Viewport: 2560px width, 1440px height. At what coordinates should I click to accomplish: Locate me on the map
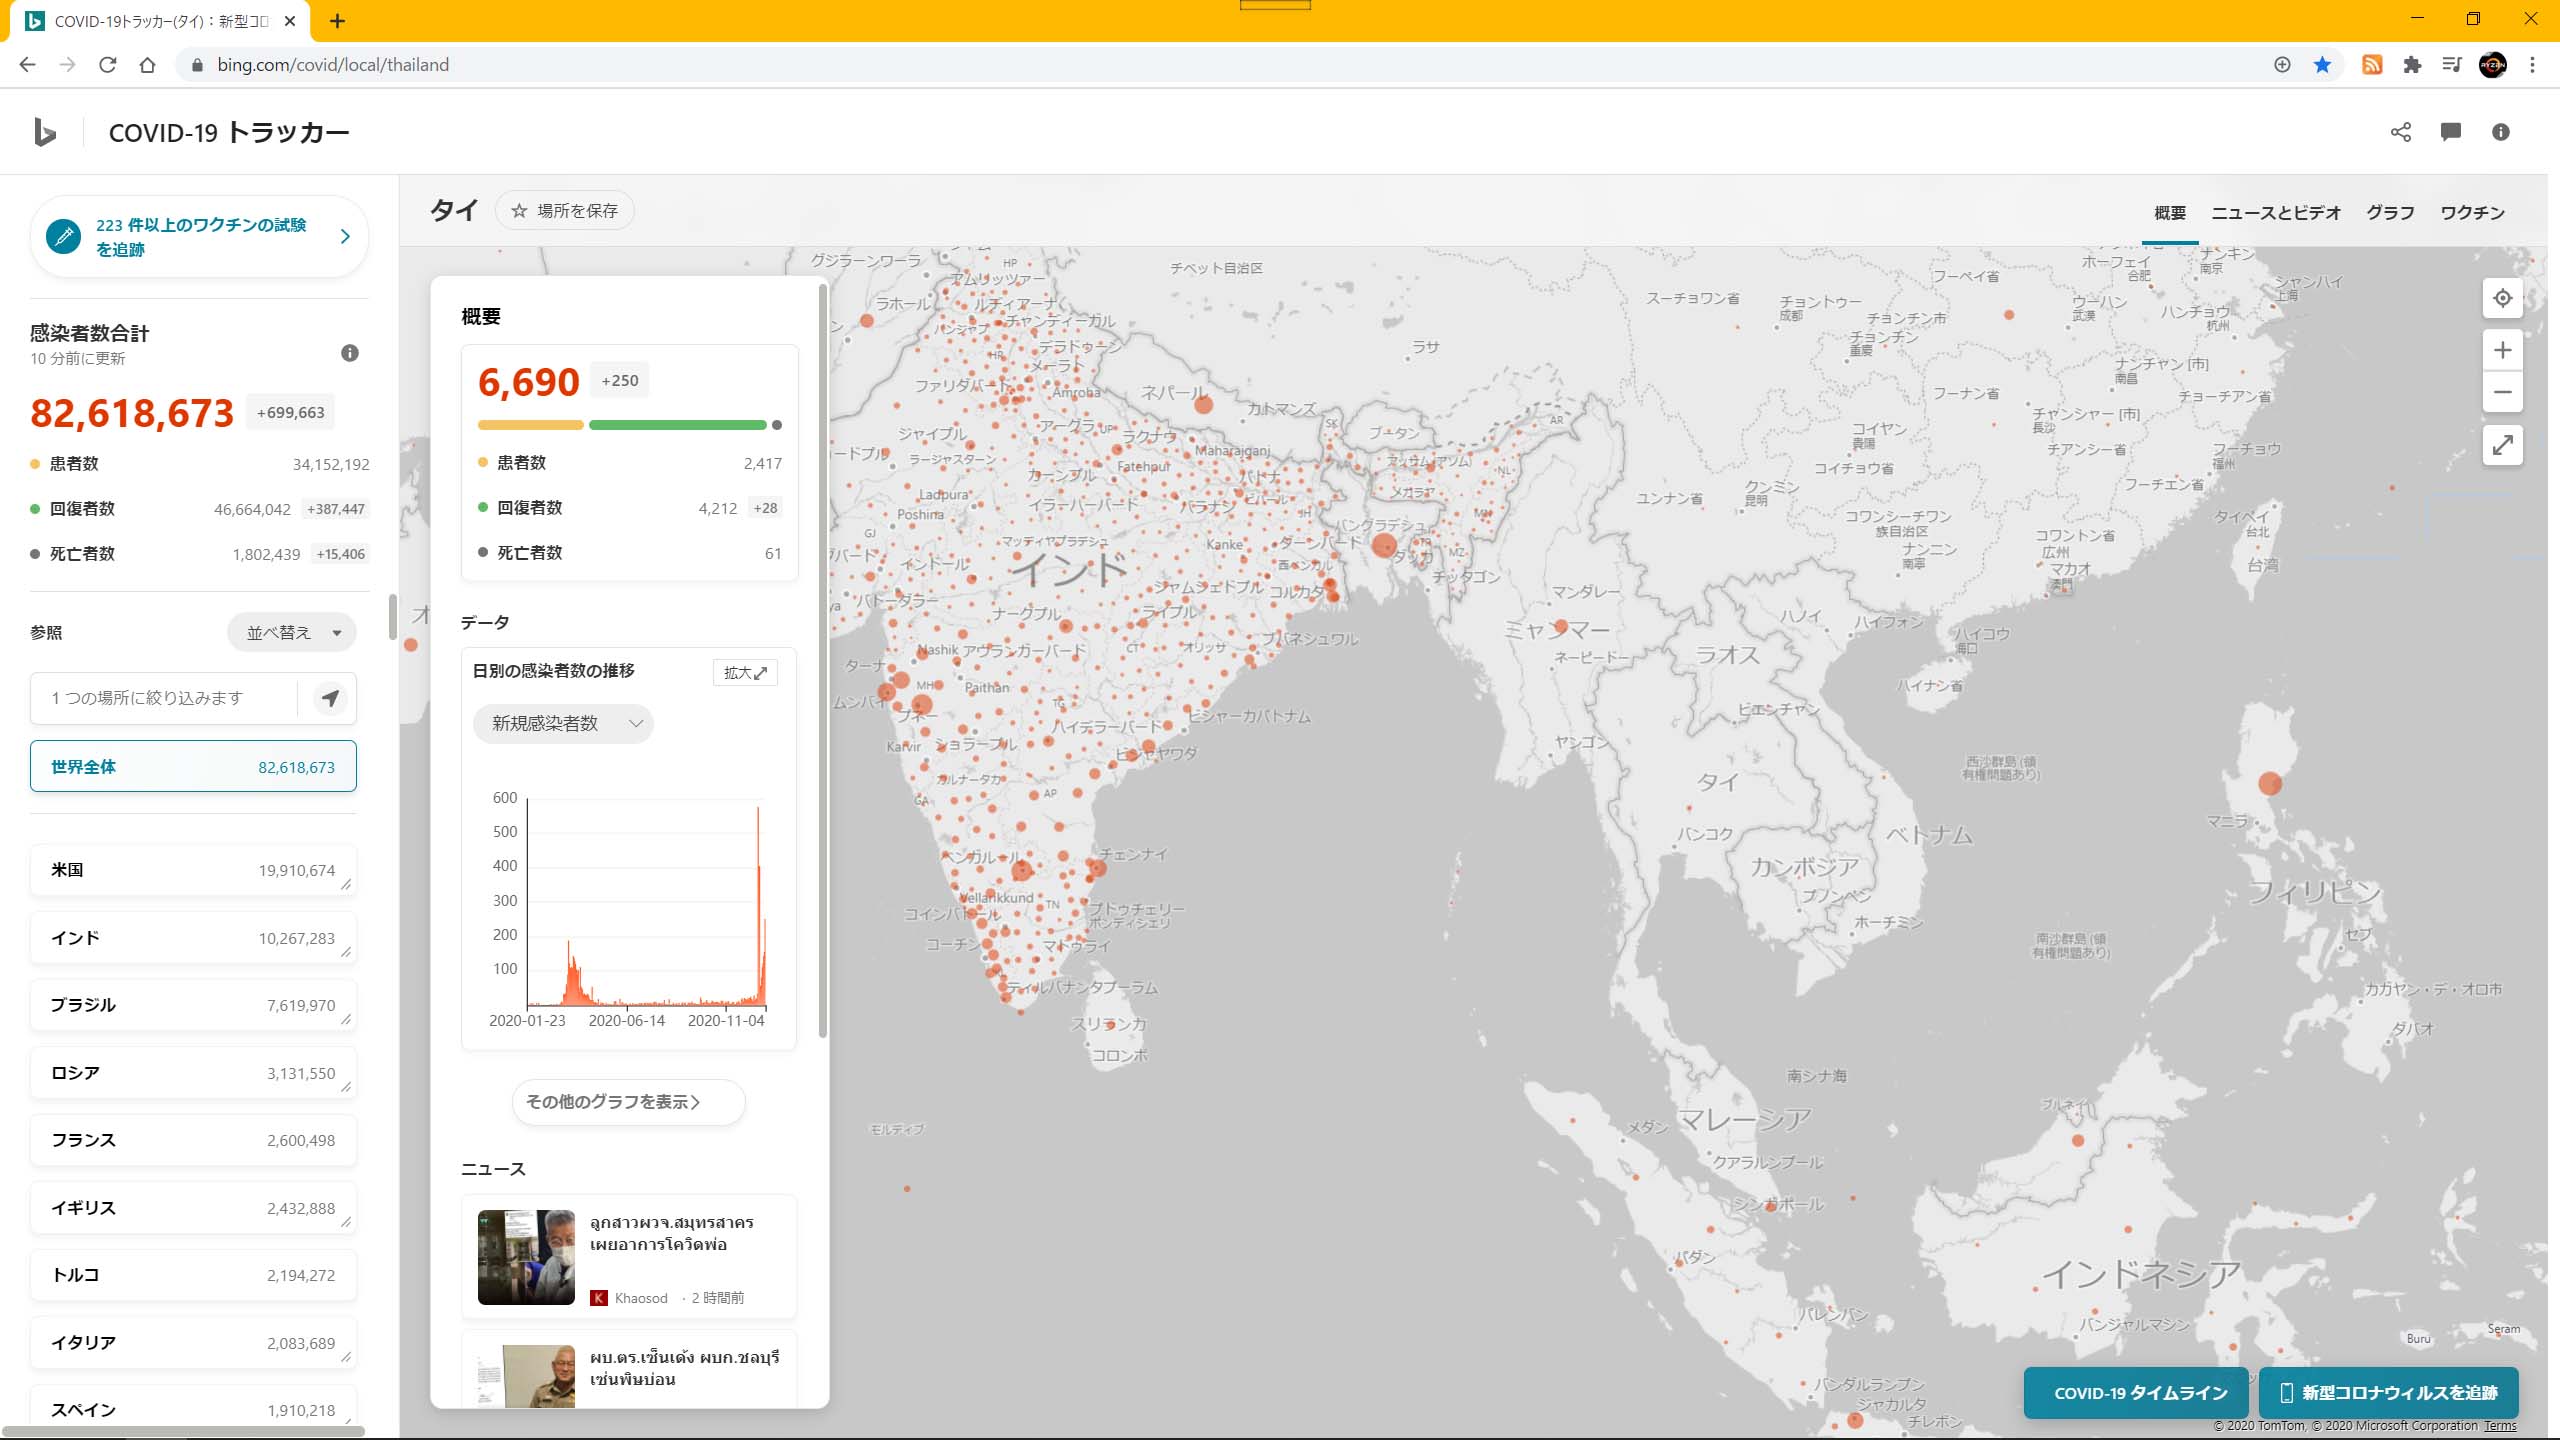tap(2503, 298)
